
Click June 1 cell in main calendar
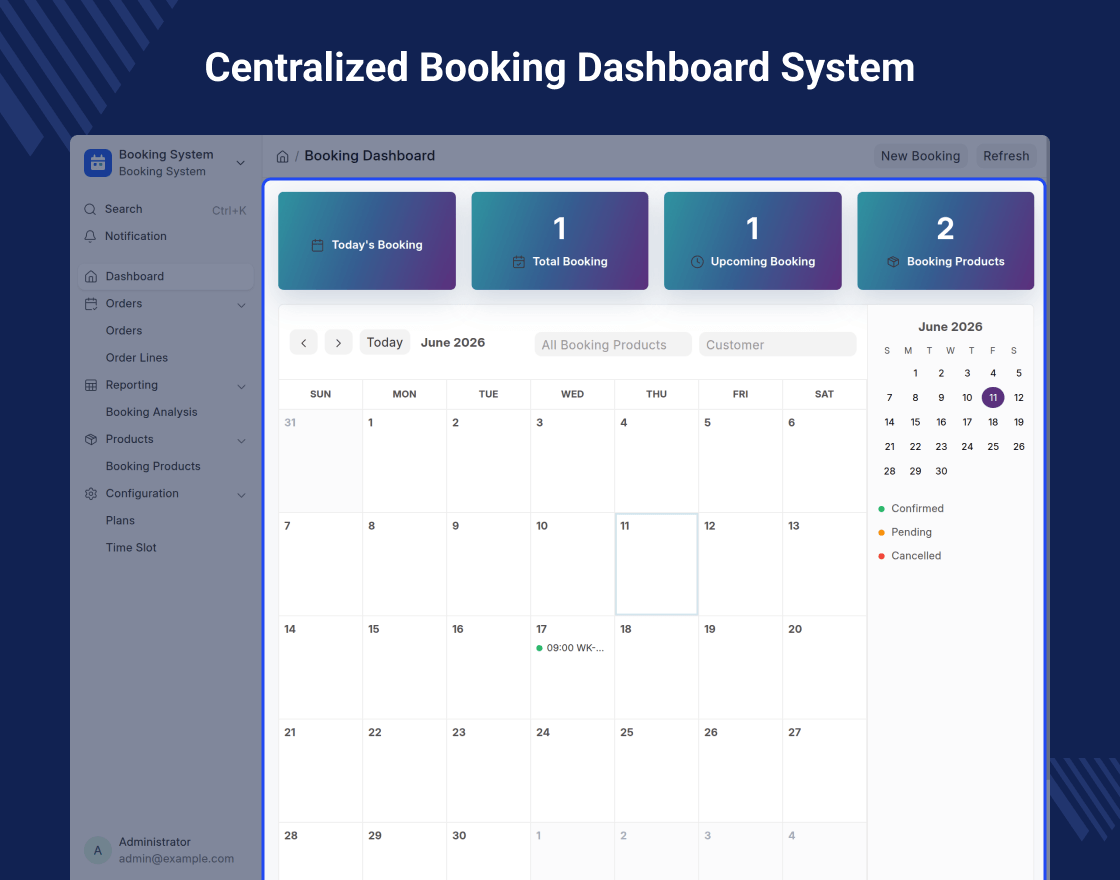click(404, 461)
